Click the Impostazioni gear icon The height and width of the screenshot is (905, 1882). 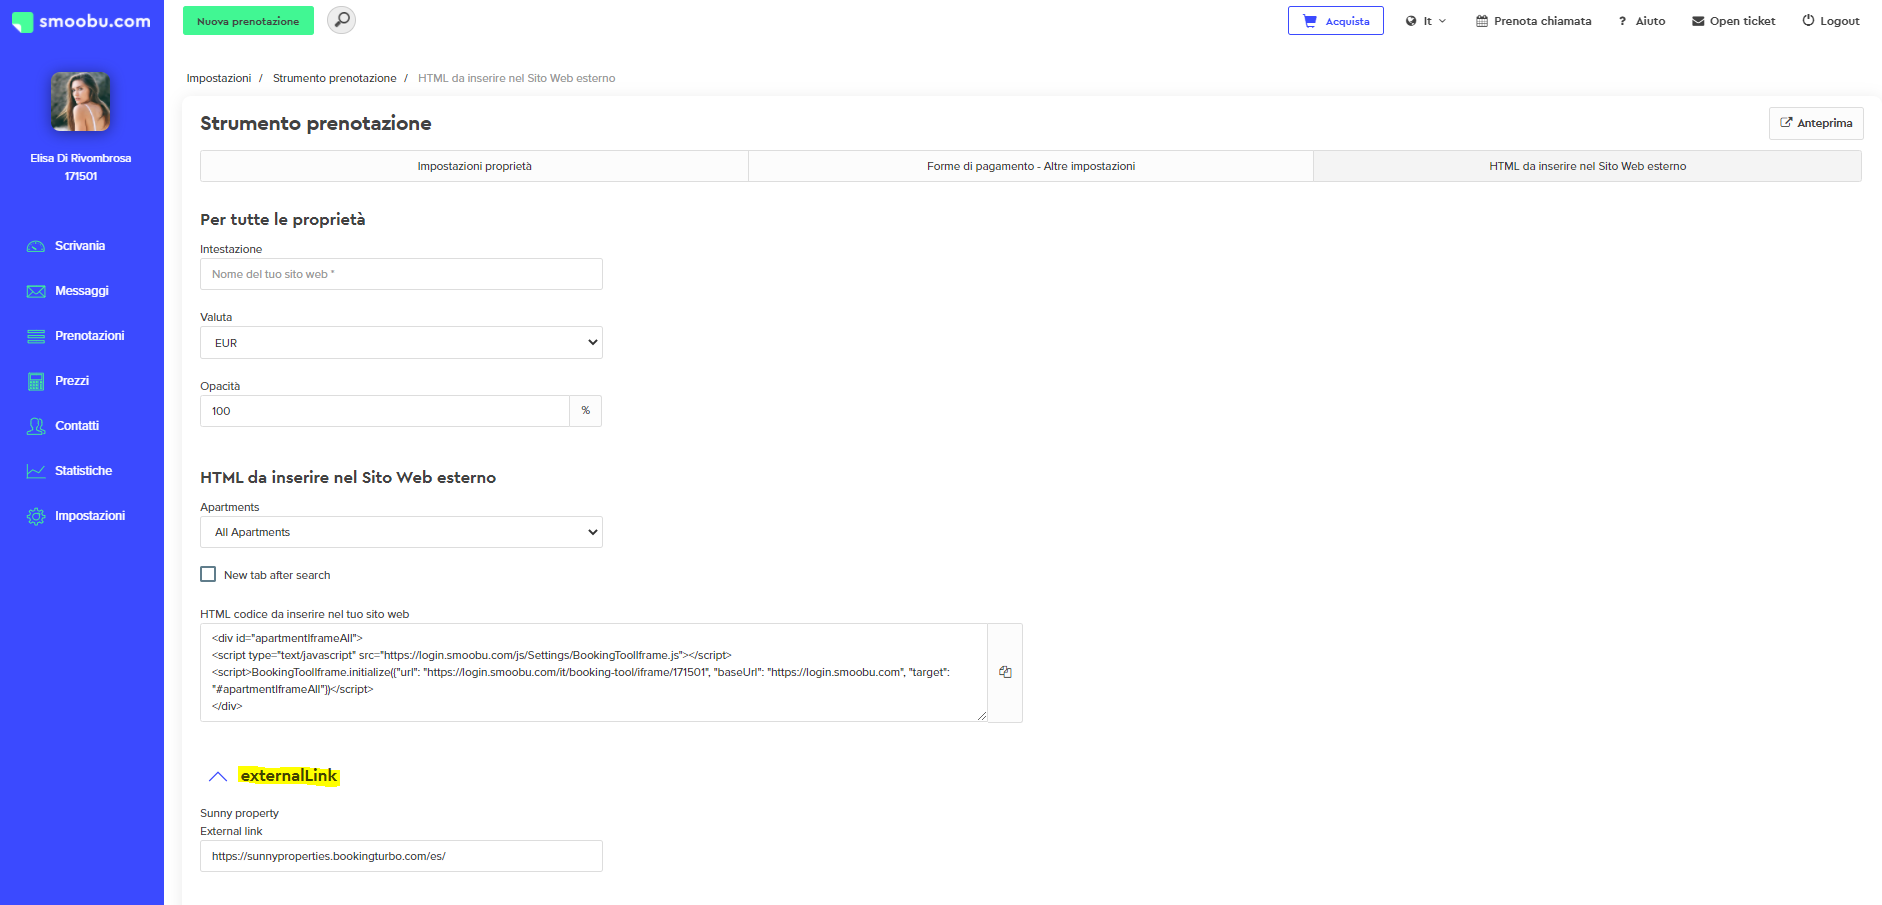click(x=36, y=516)
